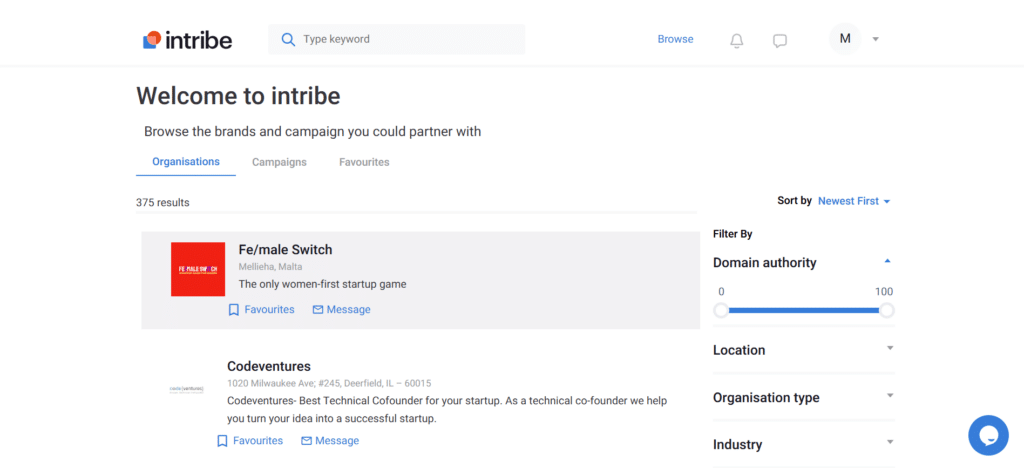1024x468 pixels.
Task: Click the maximum Domain authority slider handle
Action: 886,311
